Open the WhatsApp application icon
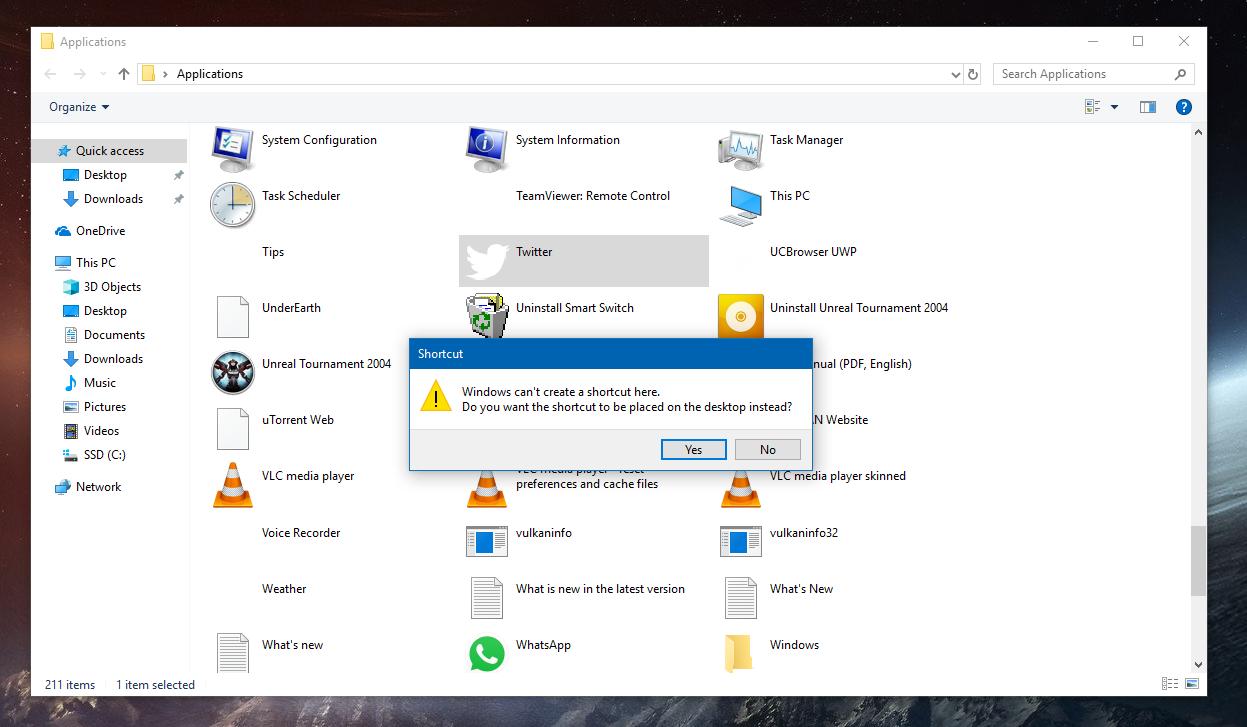 [486, 654]
